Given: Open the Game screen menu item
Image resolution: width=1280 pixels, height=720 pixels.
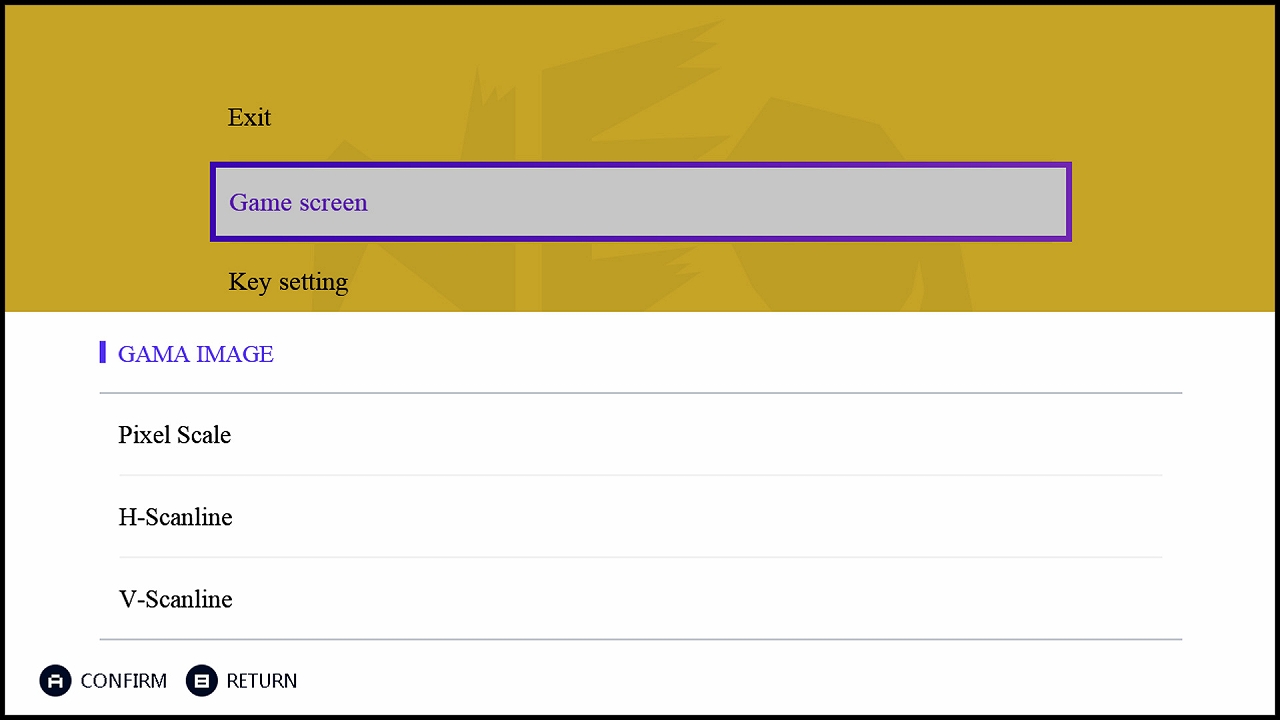Looking at the screenshot, I should point(640,202).
